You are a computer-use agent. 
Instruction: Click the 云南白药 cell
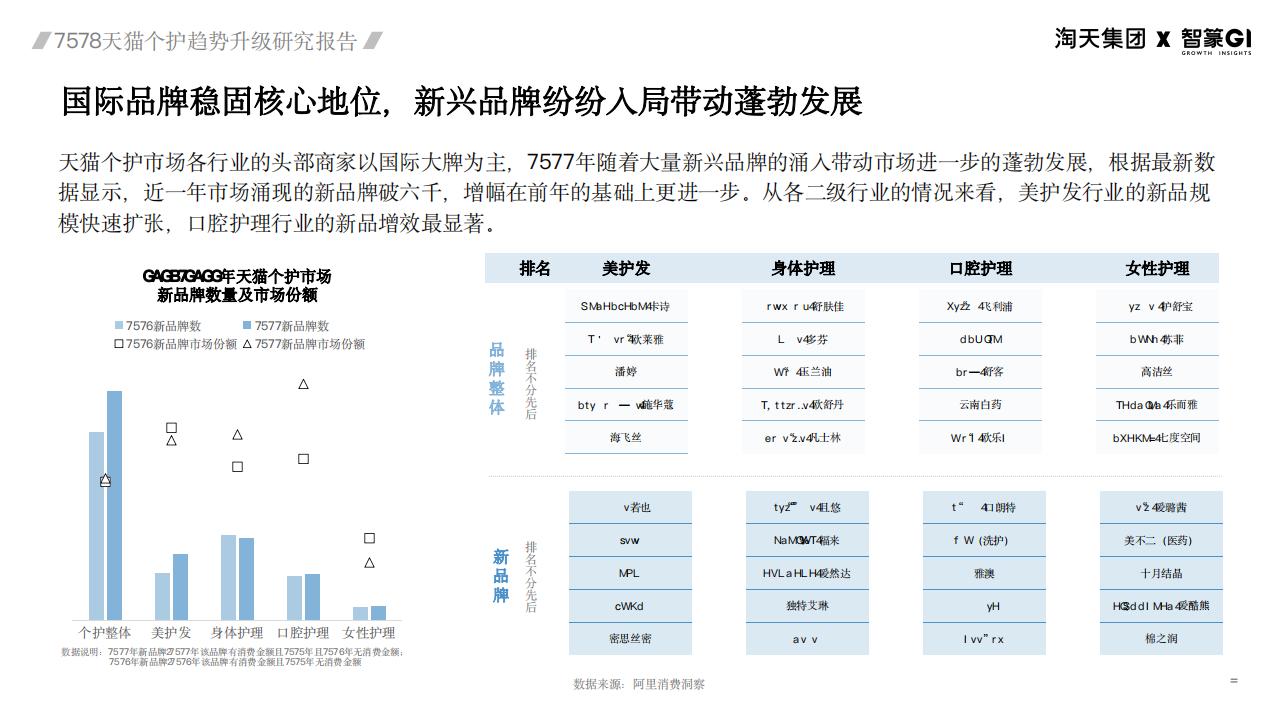coord(980,405)
